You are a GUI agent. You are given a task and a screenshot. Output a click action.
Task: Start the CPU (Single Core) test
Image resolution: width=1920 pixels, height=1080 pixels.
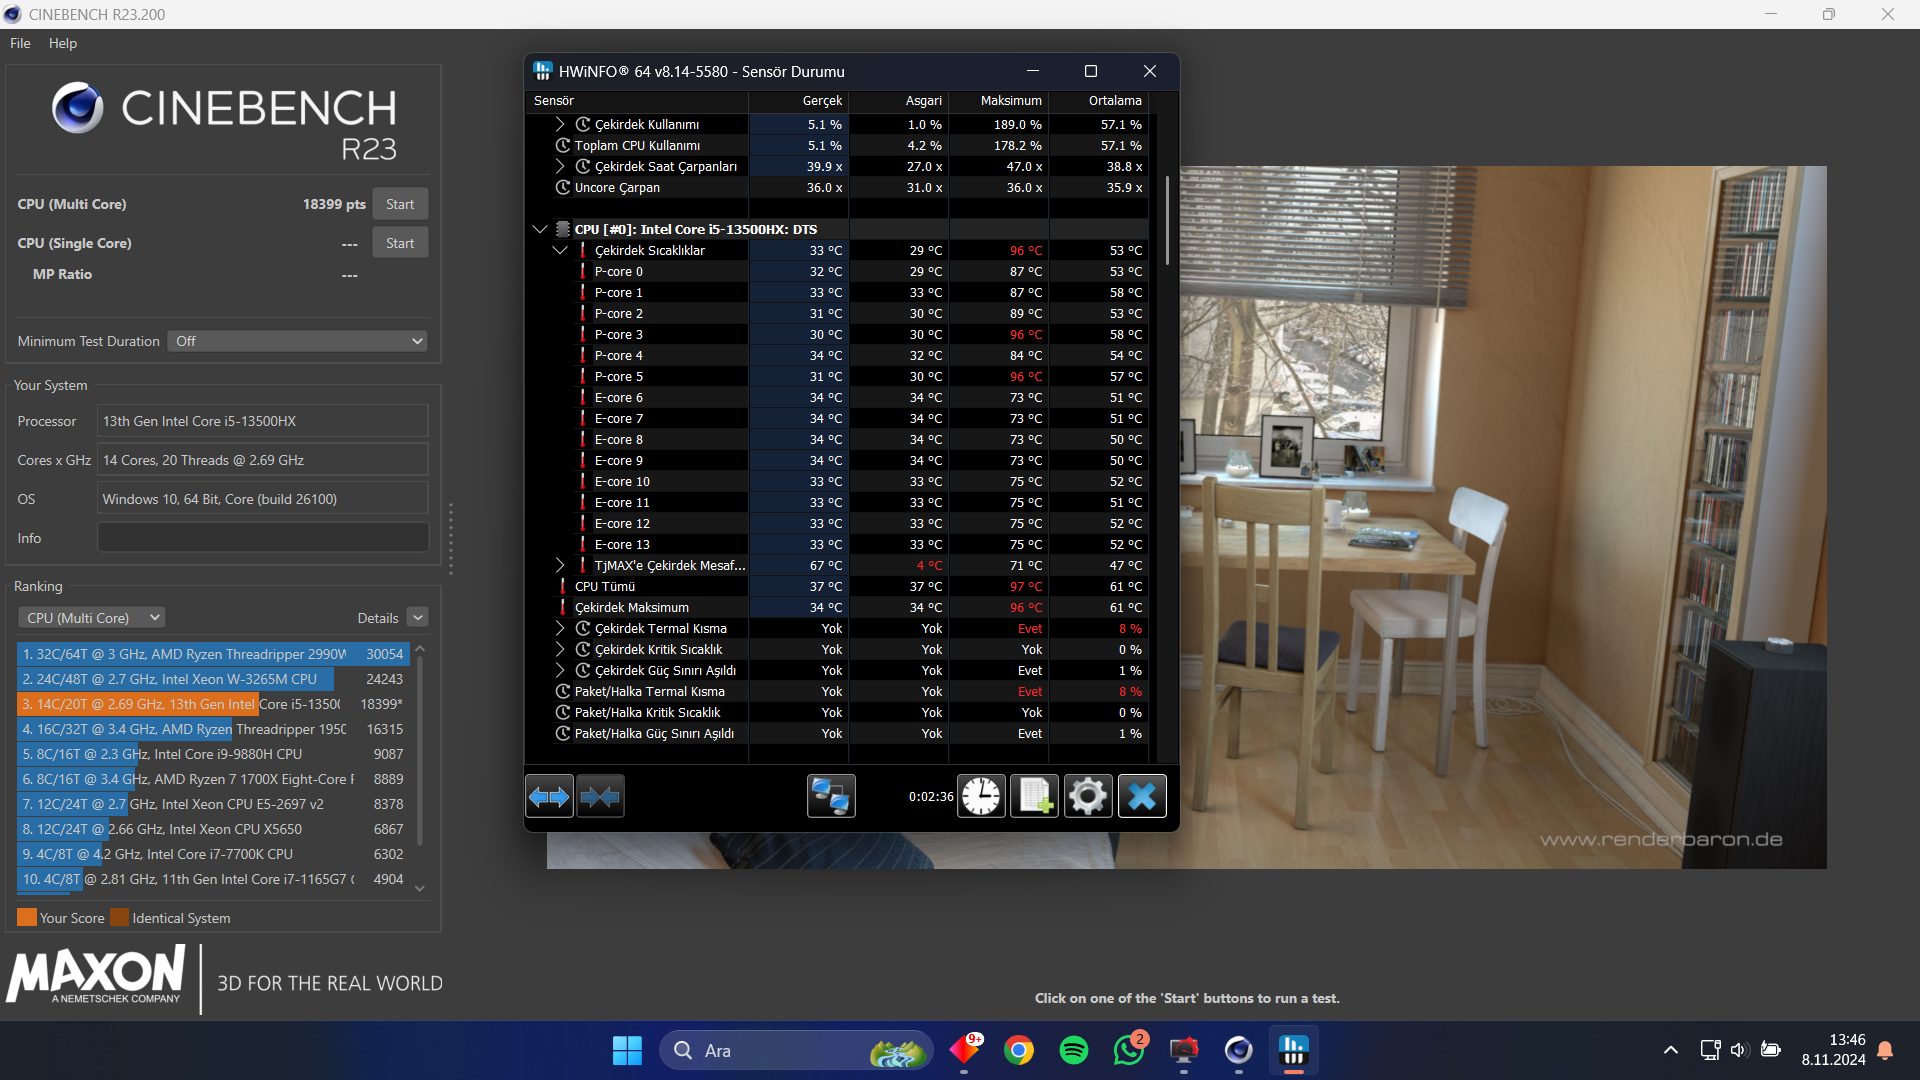(x=400, y=243)
